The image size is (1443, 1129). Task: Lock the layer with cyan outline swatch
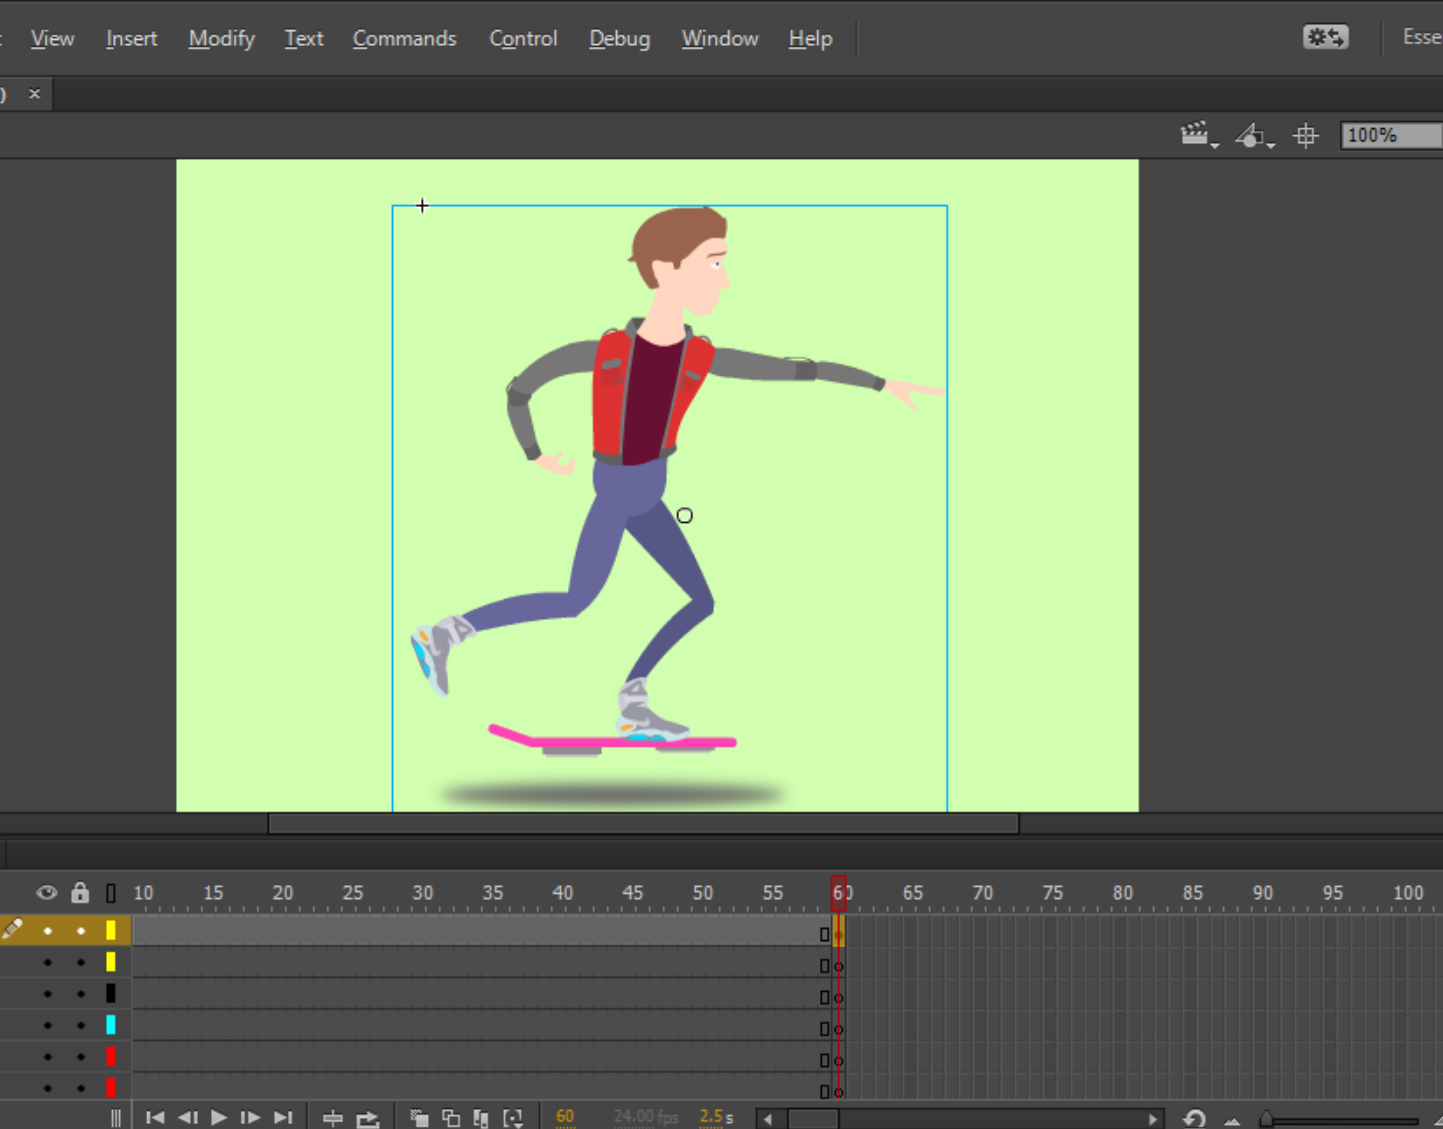pyautogui.click(x=81, y=1025)
